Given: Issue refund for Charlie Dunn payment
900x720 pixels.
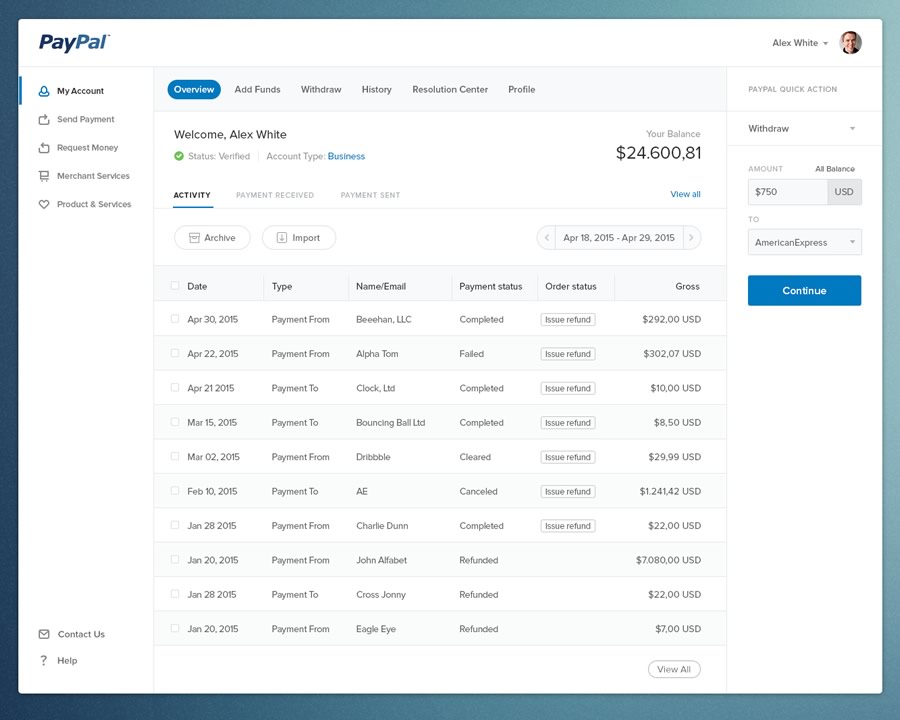Looking at the screenshot, I should click(x=568, y=526).
